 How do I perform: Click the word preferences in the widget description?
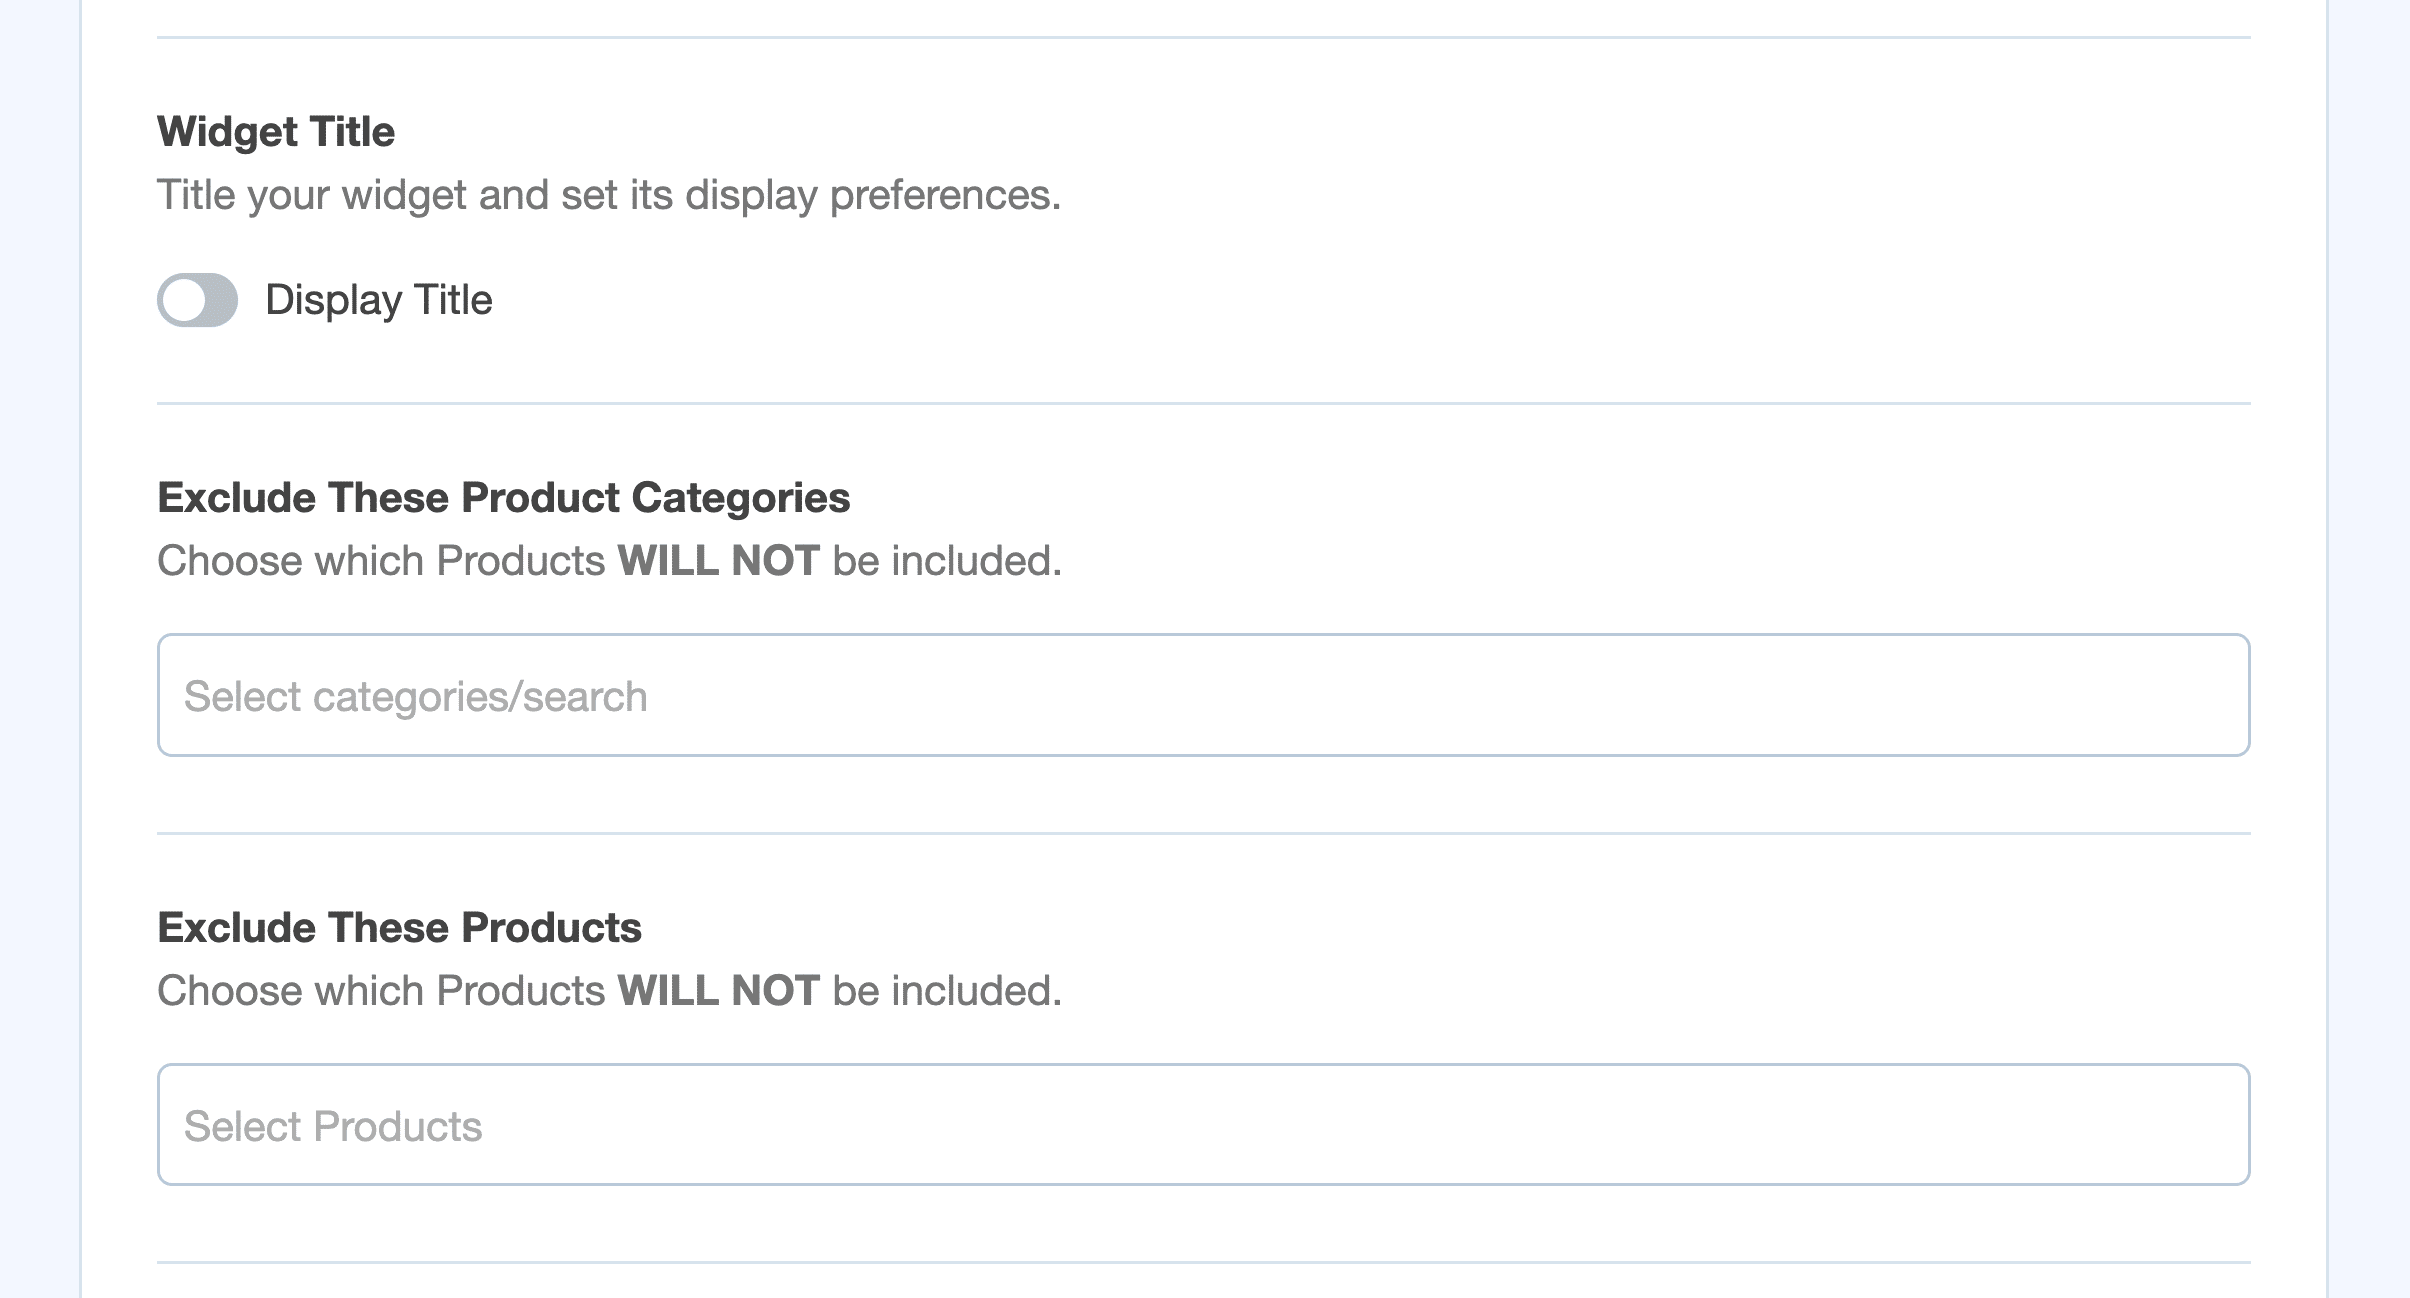(x=944, y=195)
